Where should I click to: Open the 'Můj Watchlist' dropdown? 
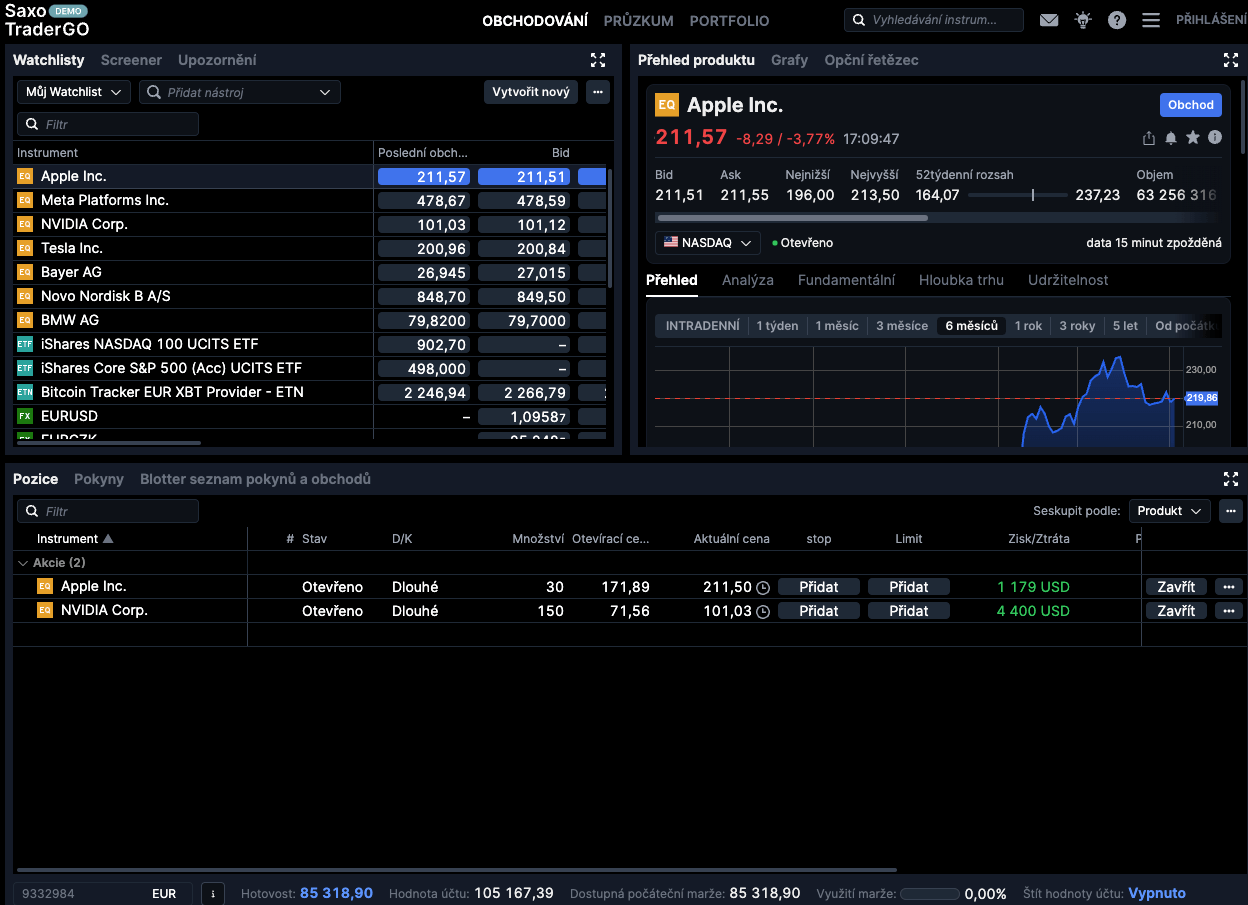pyautogui.click(x=74, y=92)
